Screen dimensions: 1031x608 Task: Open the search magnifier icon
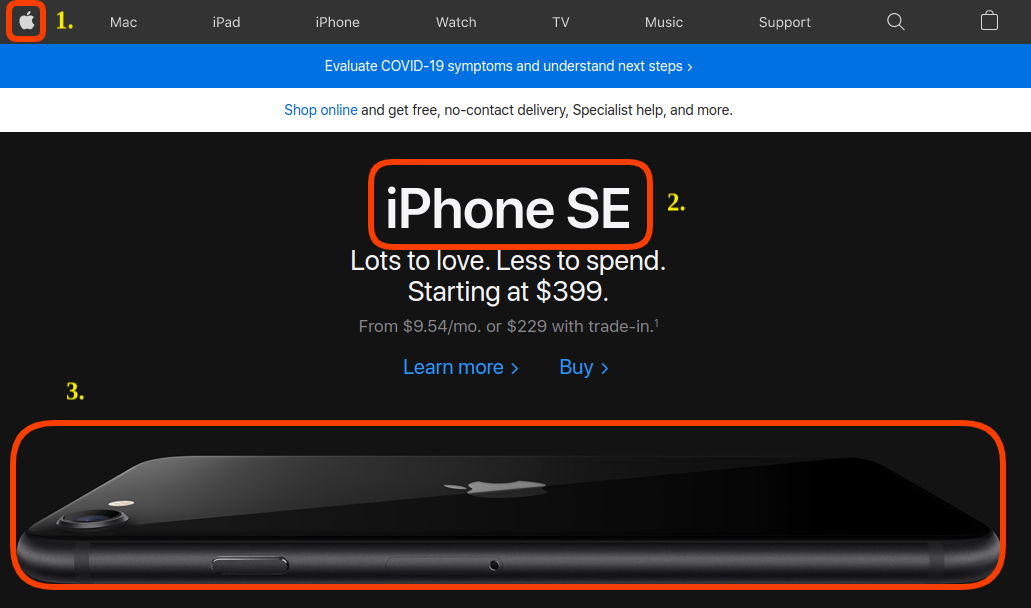pos(896,22)
